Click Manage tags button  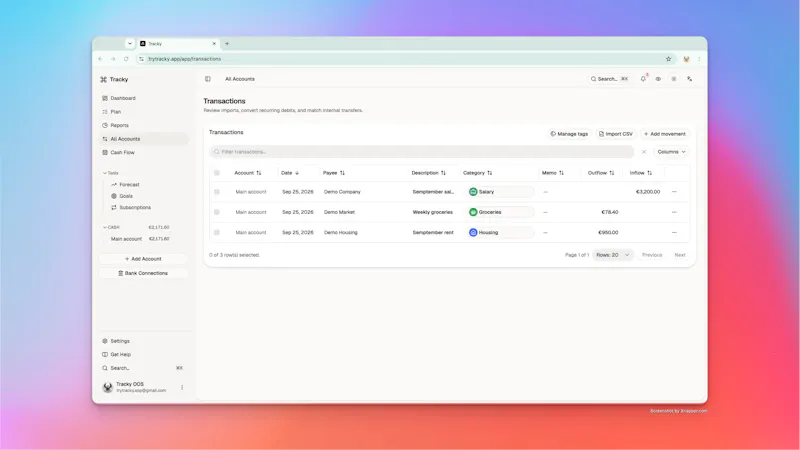pyautogui.click(x=569, y=134)
